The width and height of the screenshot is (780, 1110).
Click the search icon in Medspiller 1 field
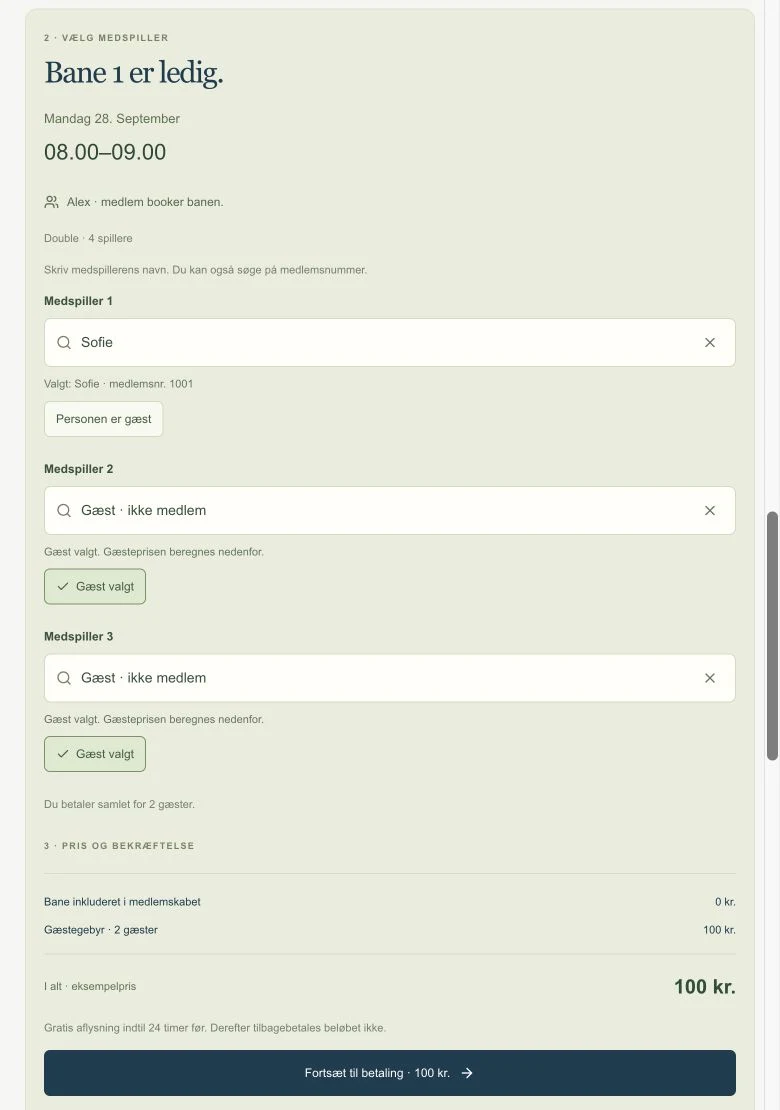tap(64, 343)
